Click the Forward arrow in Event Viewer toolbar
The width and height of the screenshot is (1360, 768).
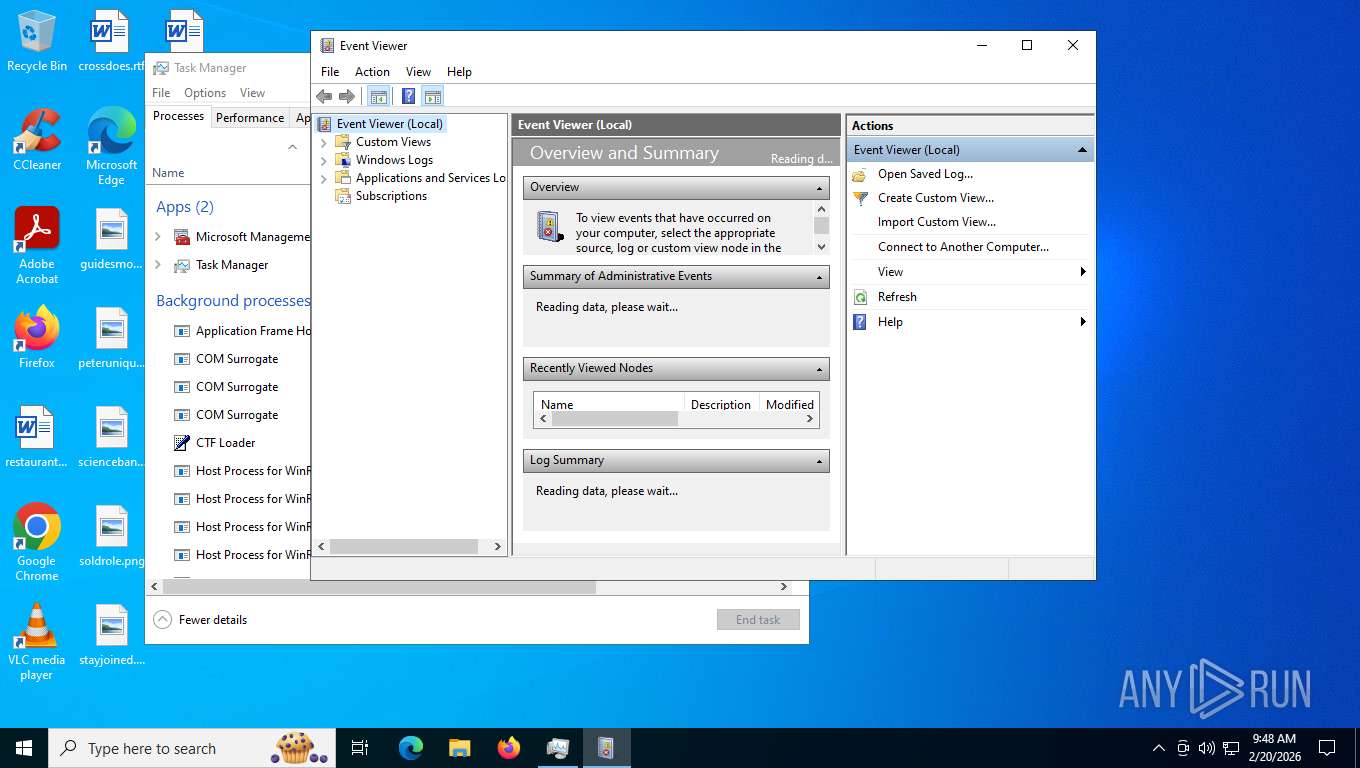pyautogui.click(x=347, y=96)
